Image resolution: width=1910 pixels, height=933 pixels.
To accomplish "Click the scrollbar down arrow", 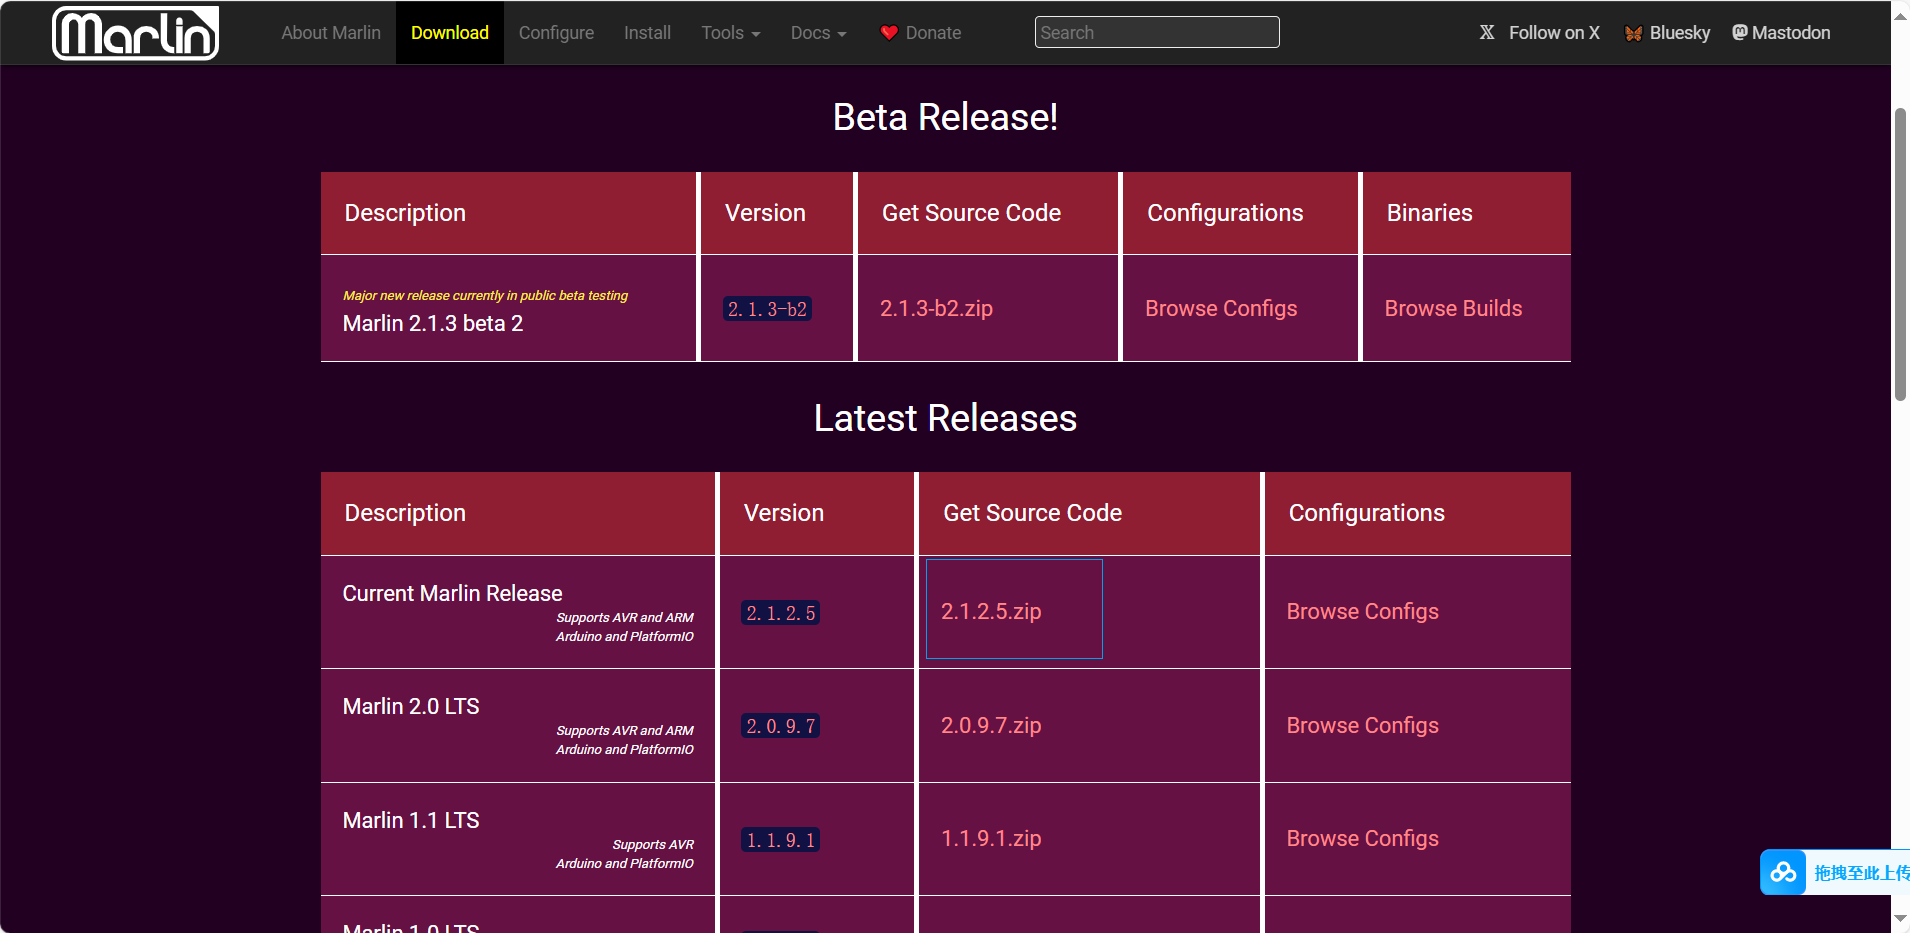I will (1900, 918).
